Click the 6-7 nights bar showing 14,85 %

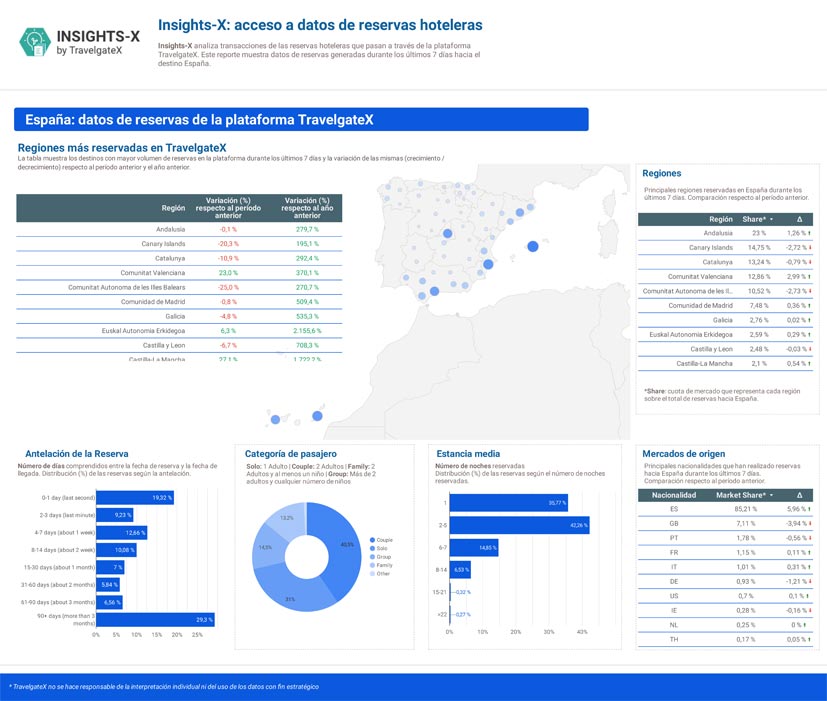point(474,548)
